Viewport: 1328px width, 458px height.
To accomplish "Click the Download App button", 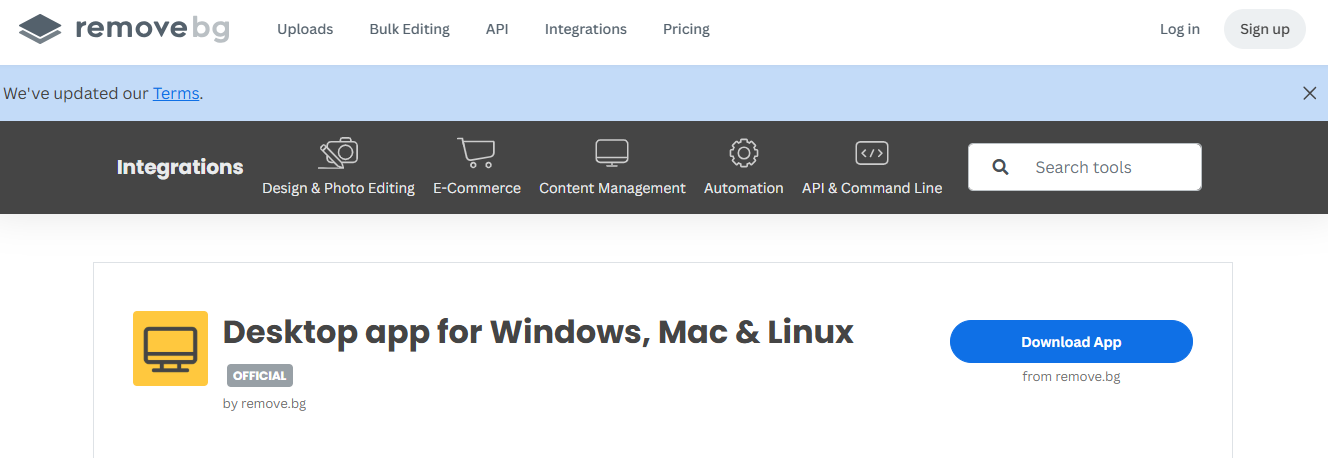I will click(x=1071, y=342).
